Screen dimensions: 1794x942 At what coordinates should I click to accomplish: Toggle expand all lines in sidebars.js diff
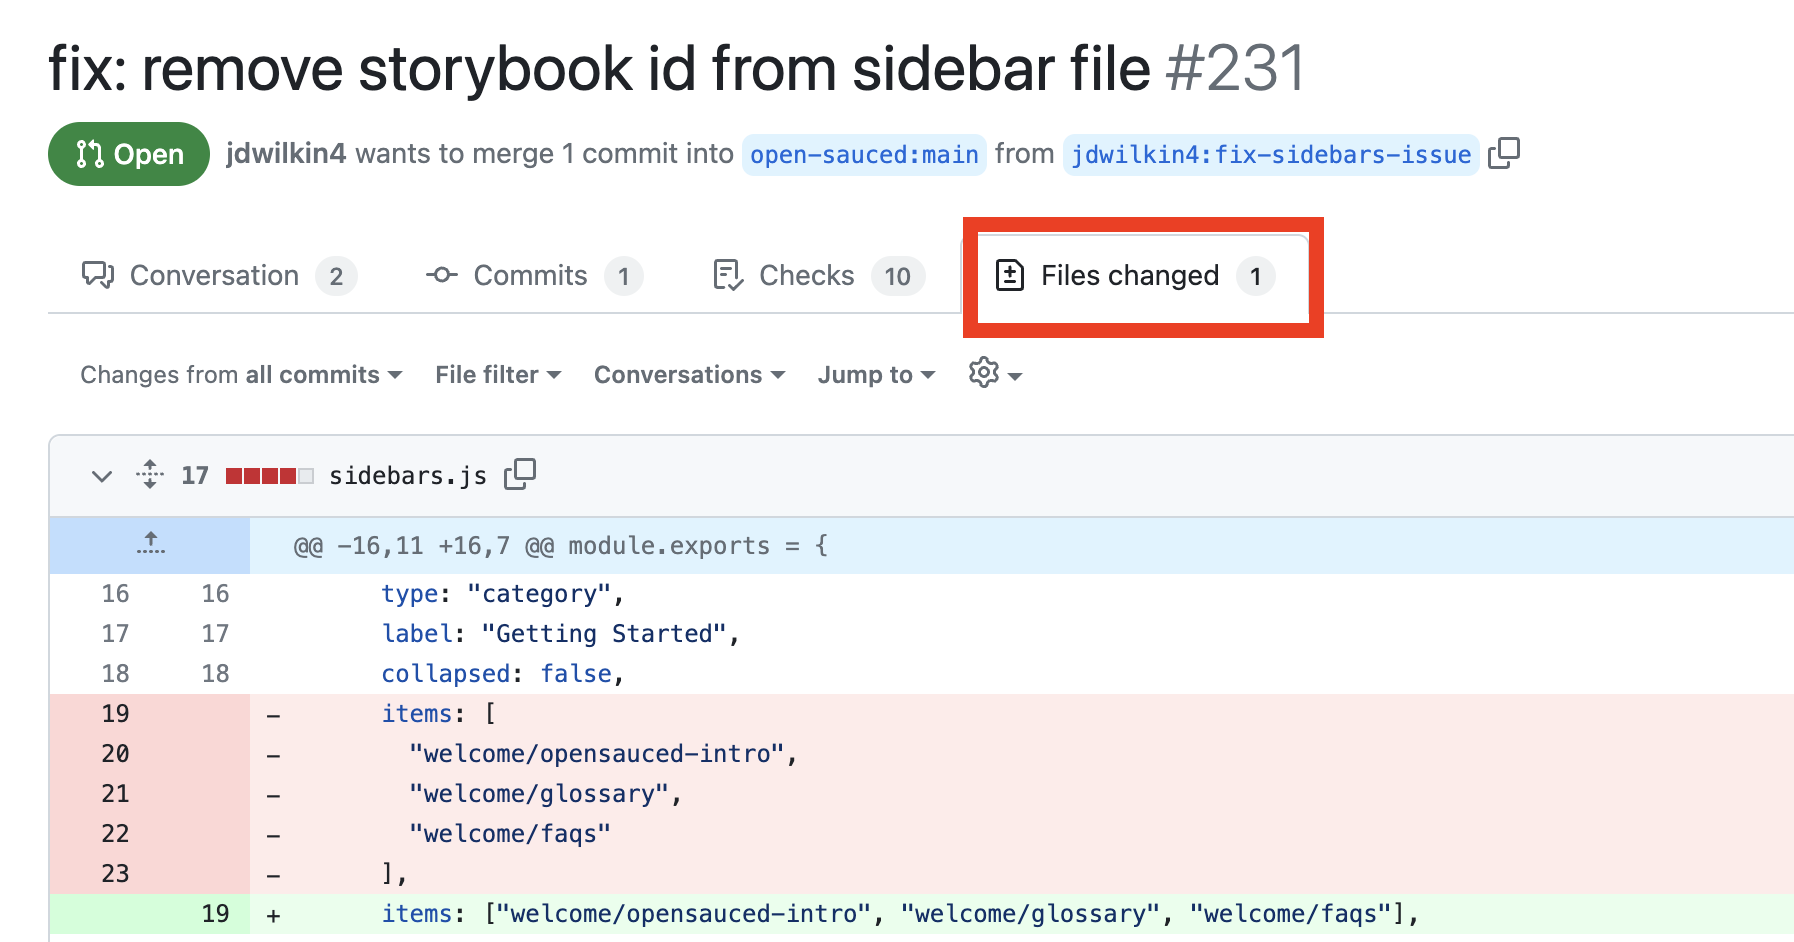[148, 474]
